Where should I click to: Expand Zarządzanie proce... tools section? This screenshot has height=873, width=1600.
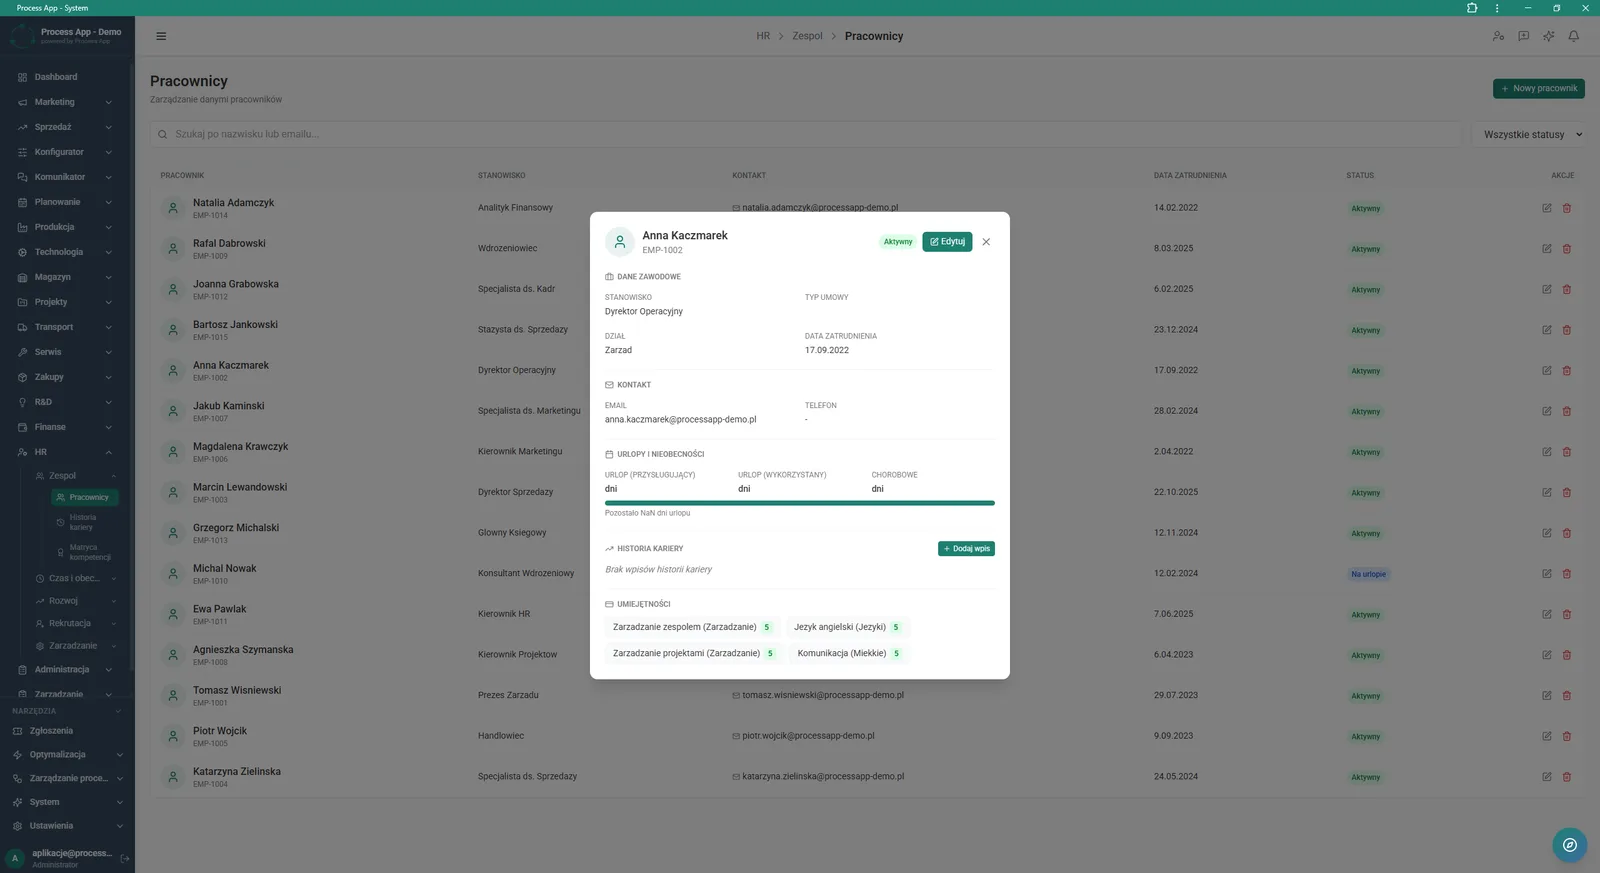[x=66, y=778]
